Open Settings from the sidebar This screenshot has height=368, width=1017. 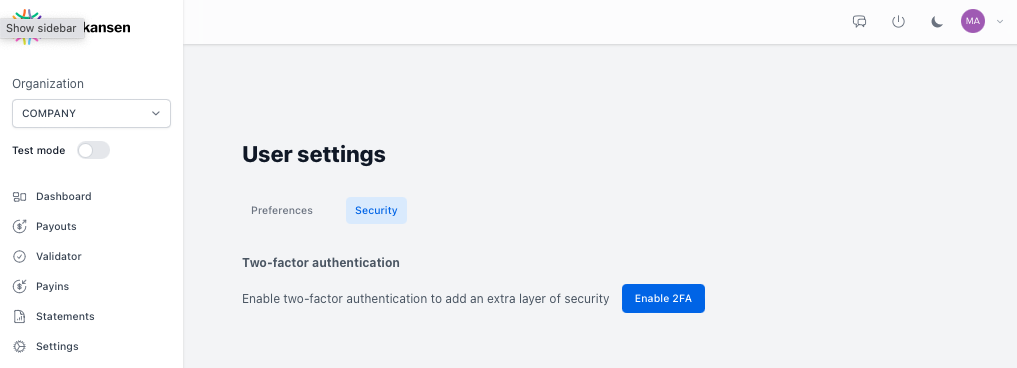click(57, 347)
